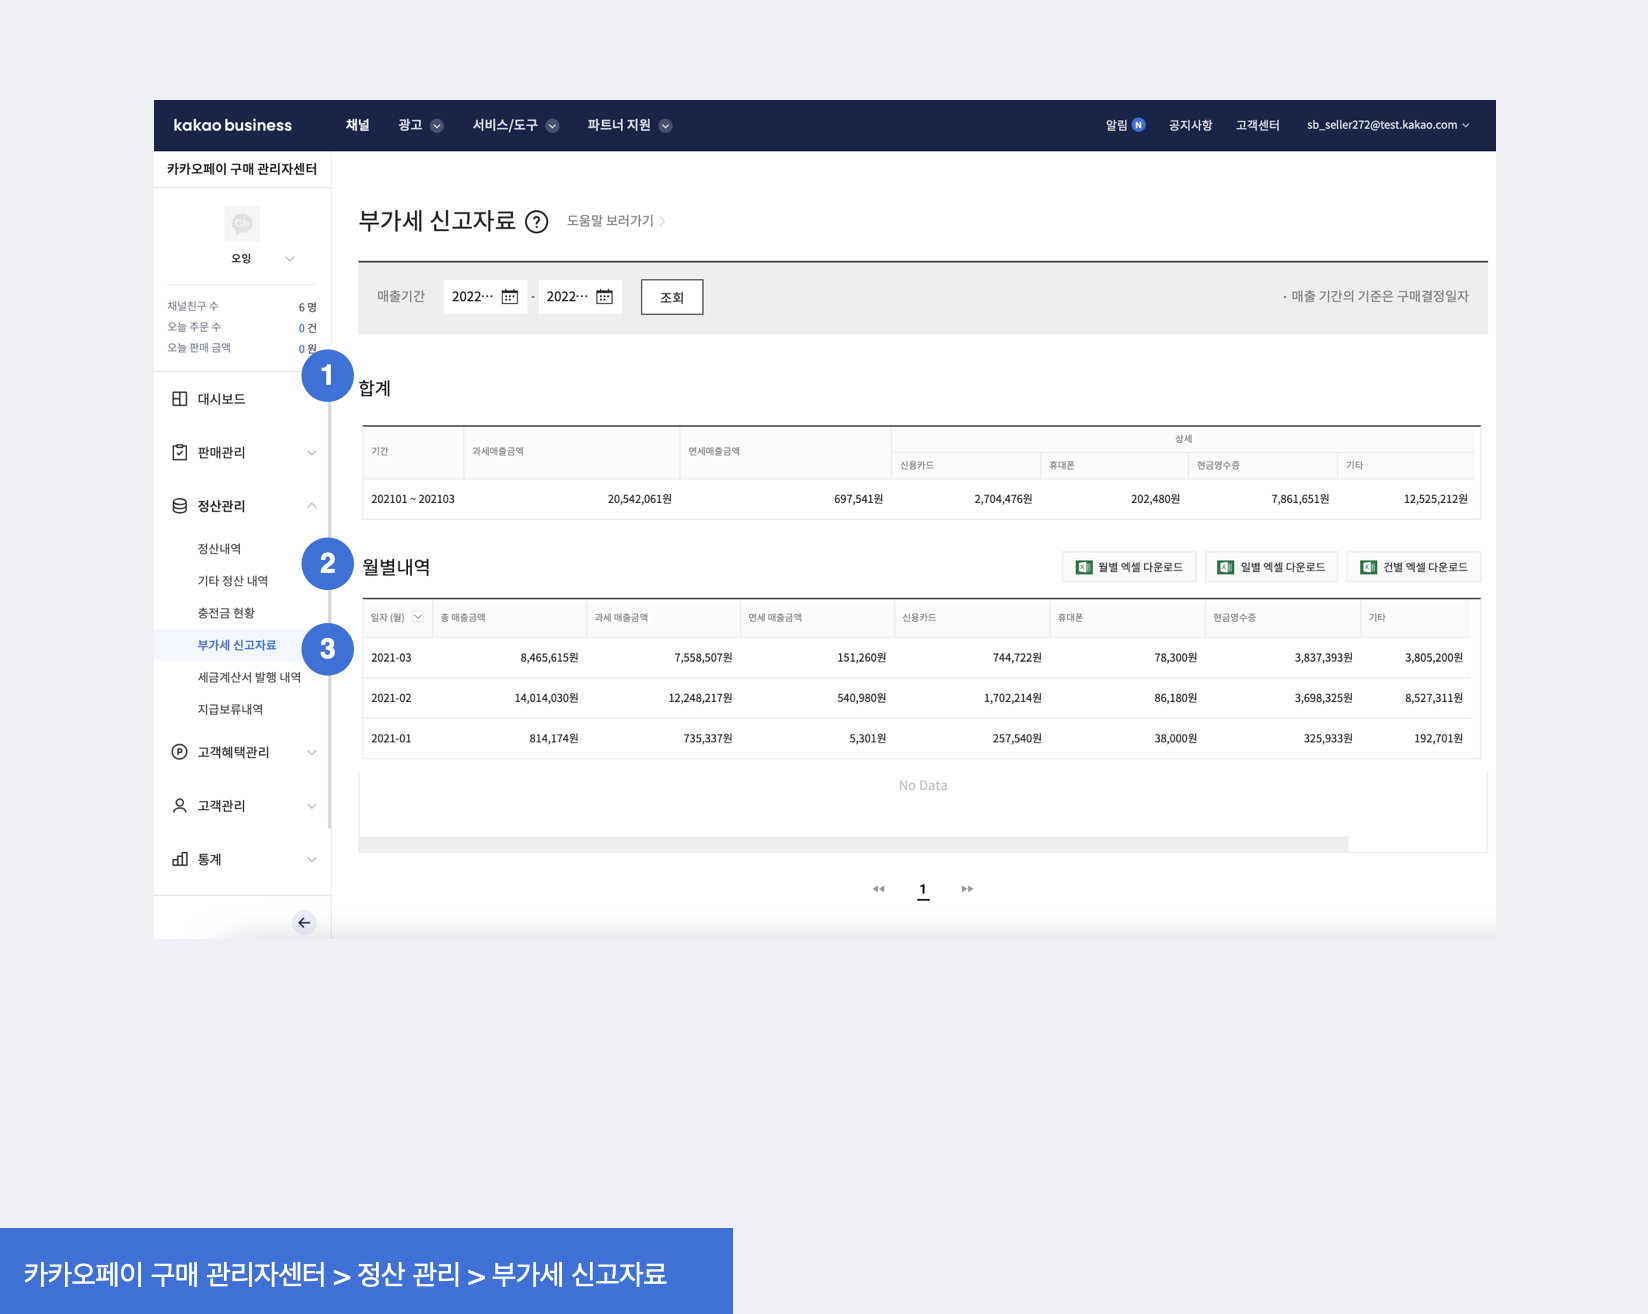1648x1314 pixels.
Task: Click the 2021-01 row date cell
Action: tap(391, 739)
